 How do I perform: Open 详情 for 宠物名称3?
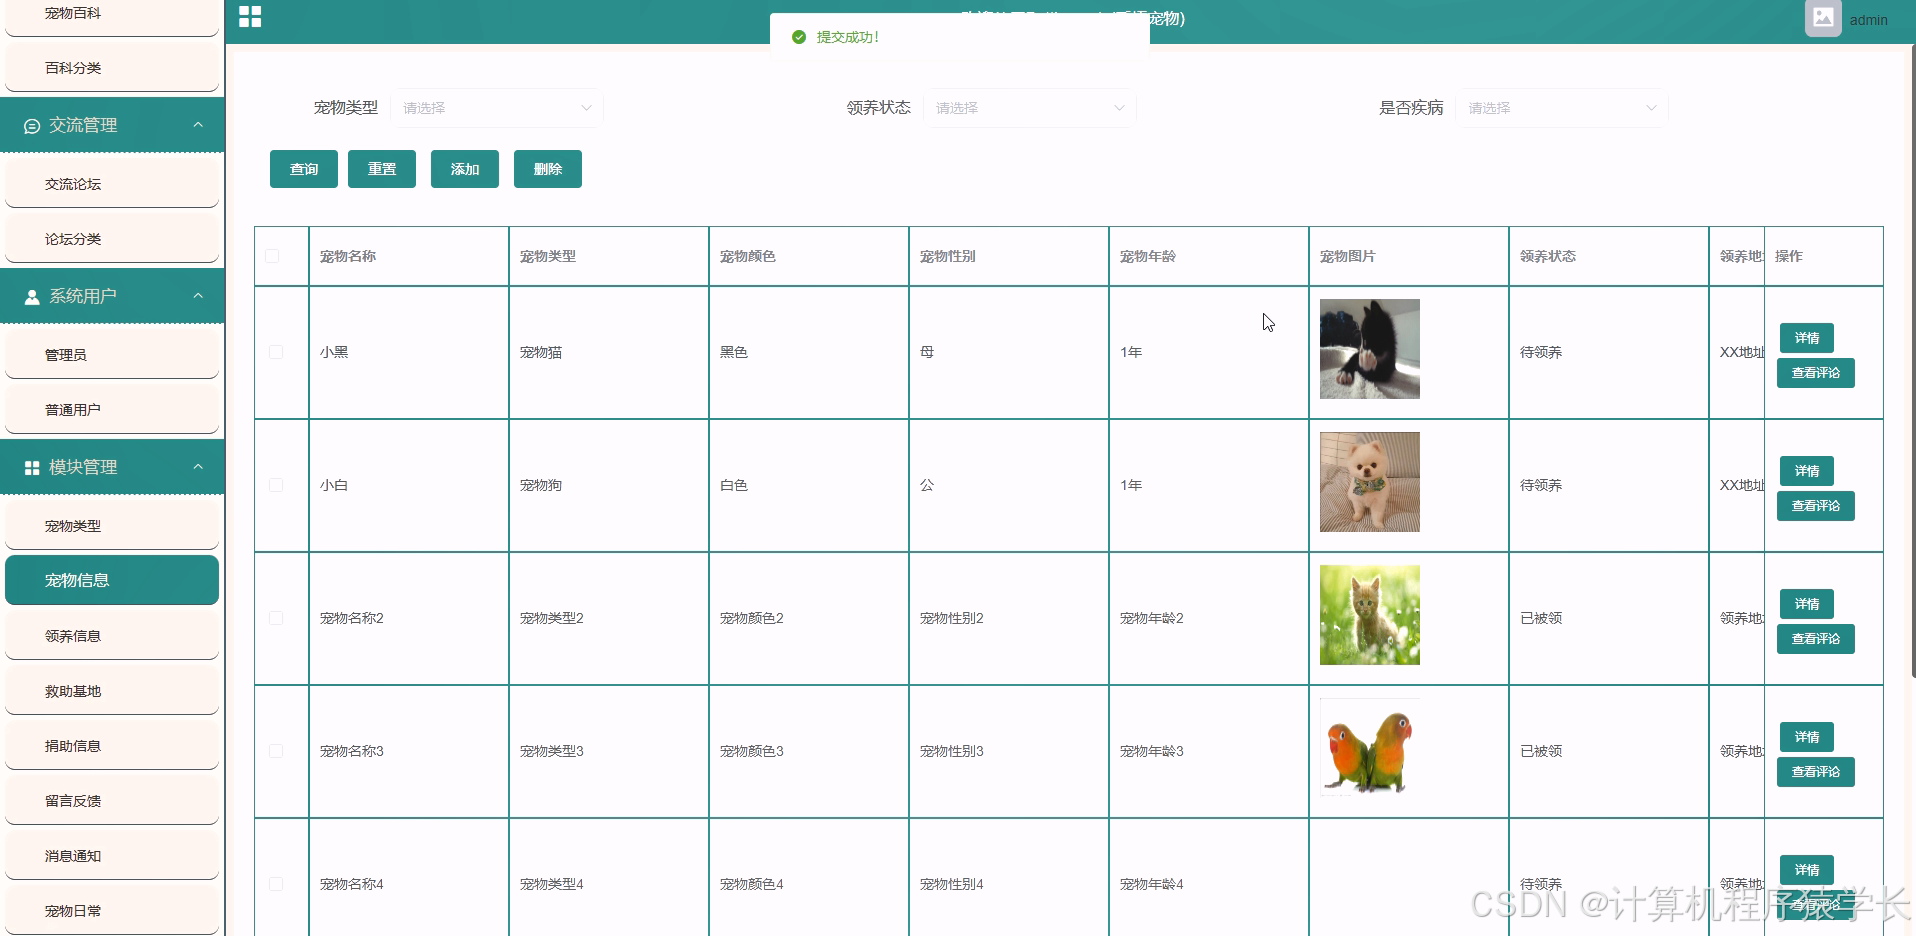(1807, 737)
